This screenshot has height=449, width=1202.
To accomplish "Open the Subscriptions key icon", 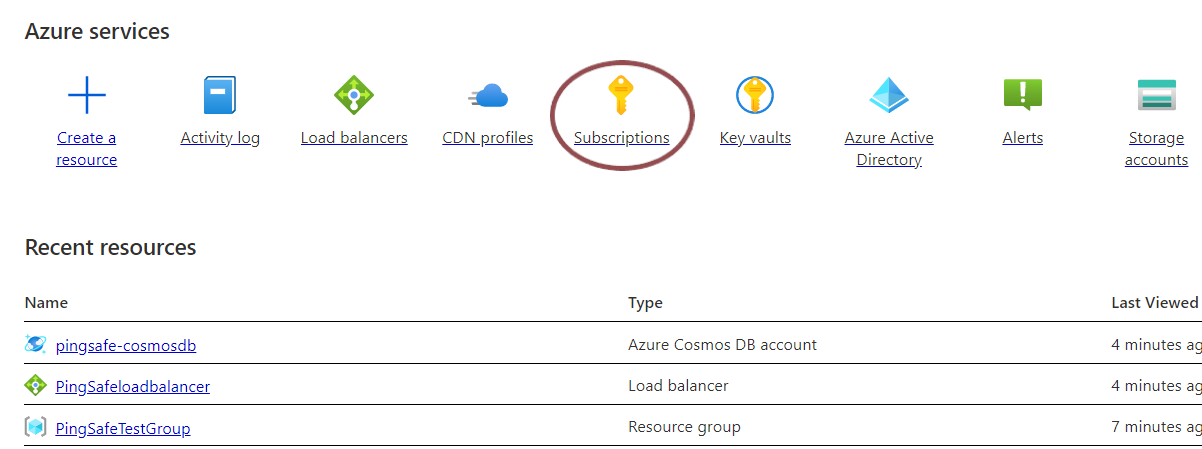I will [621, 96].
